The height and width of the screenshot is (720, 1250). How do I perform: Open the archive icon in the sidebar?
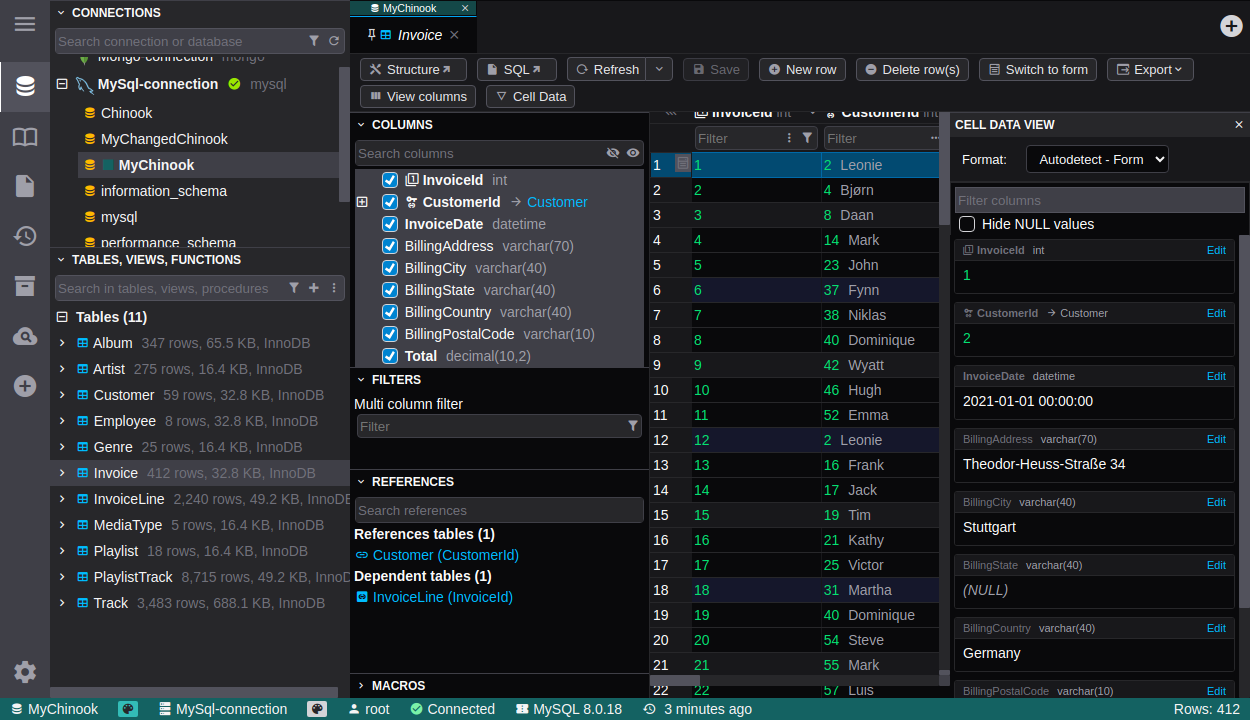25,286
